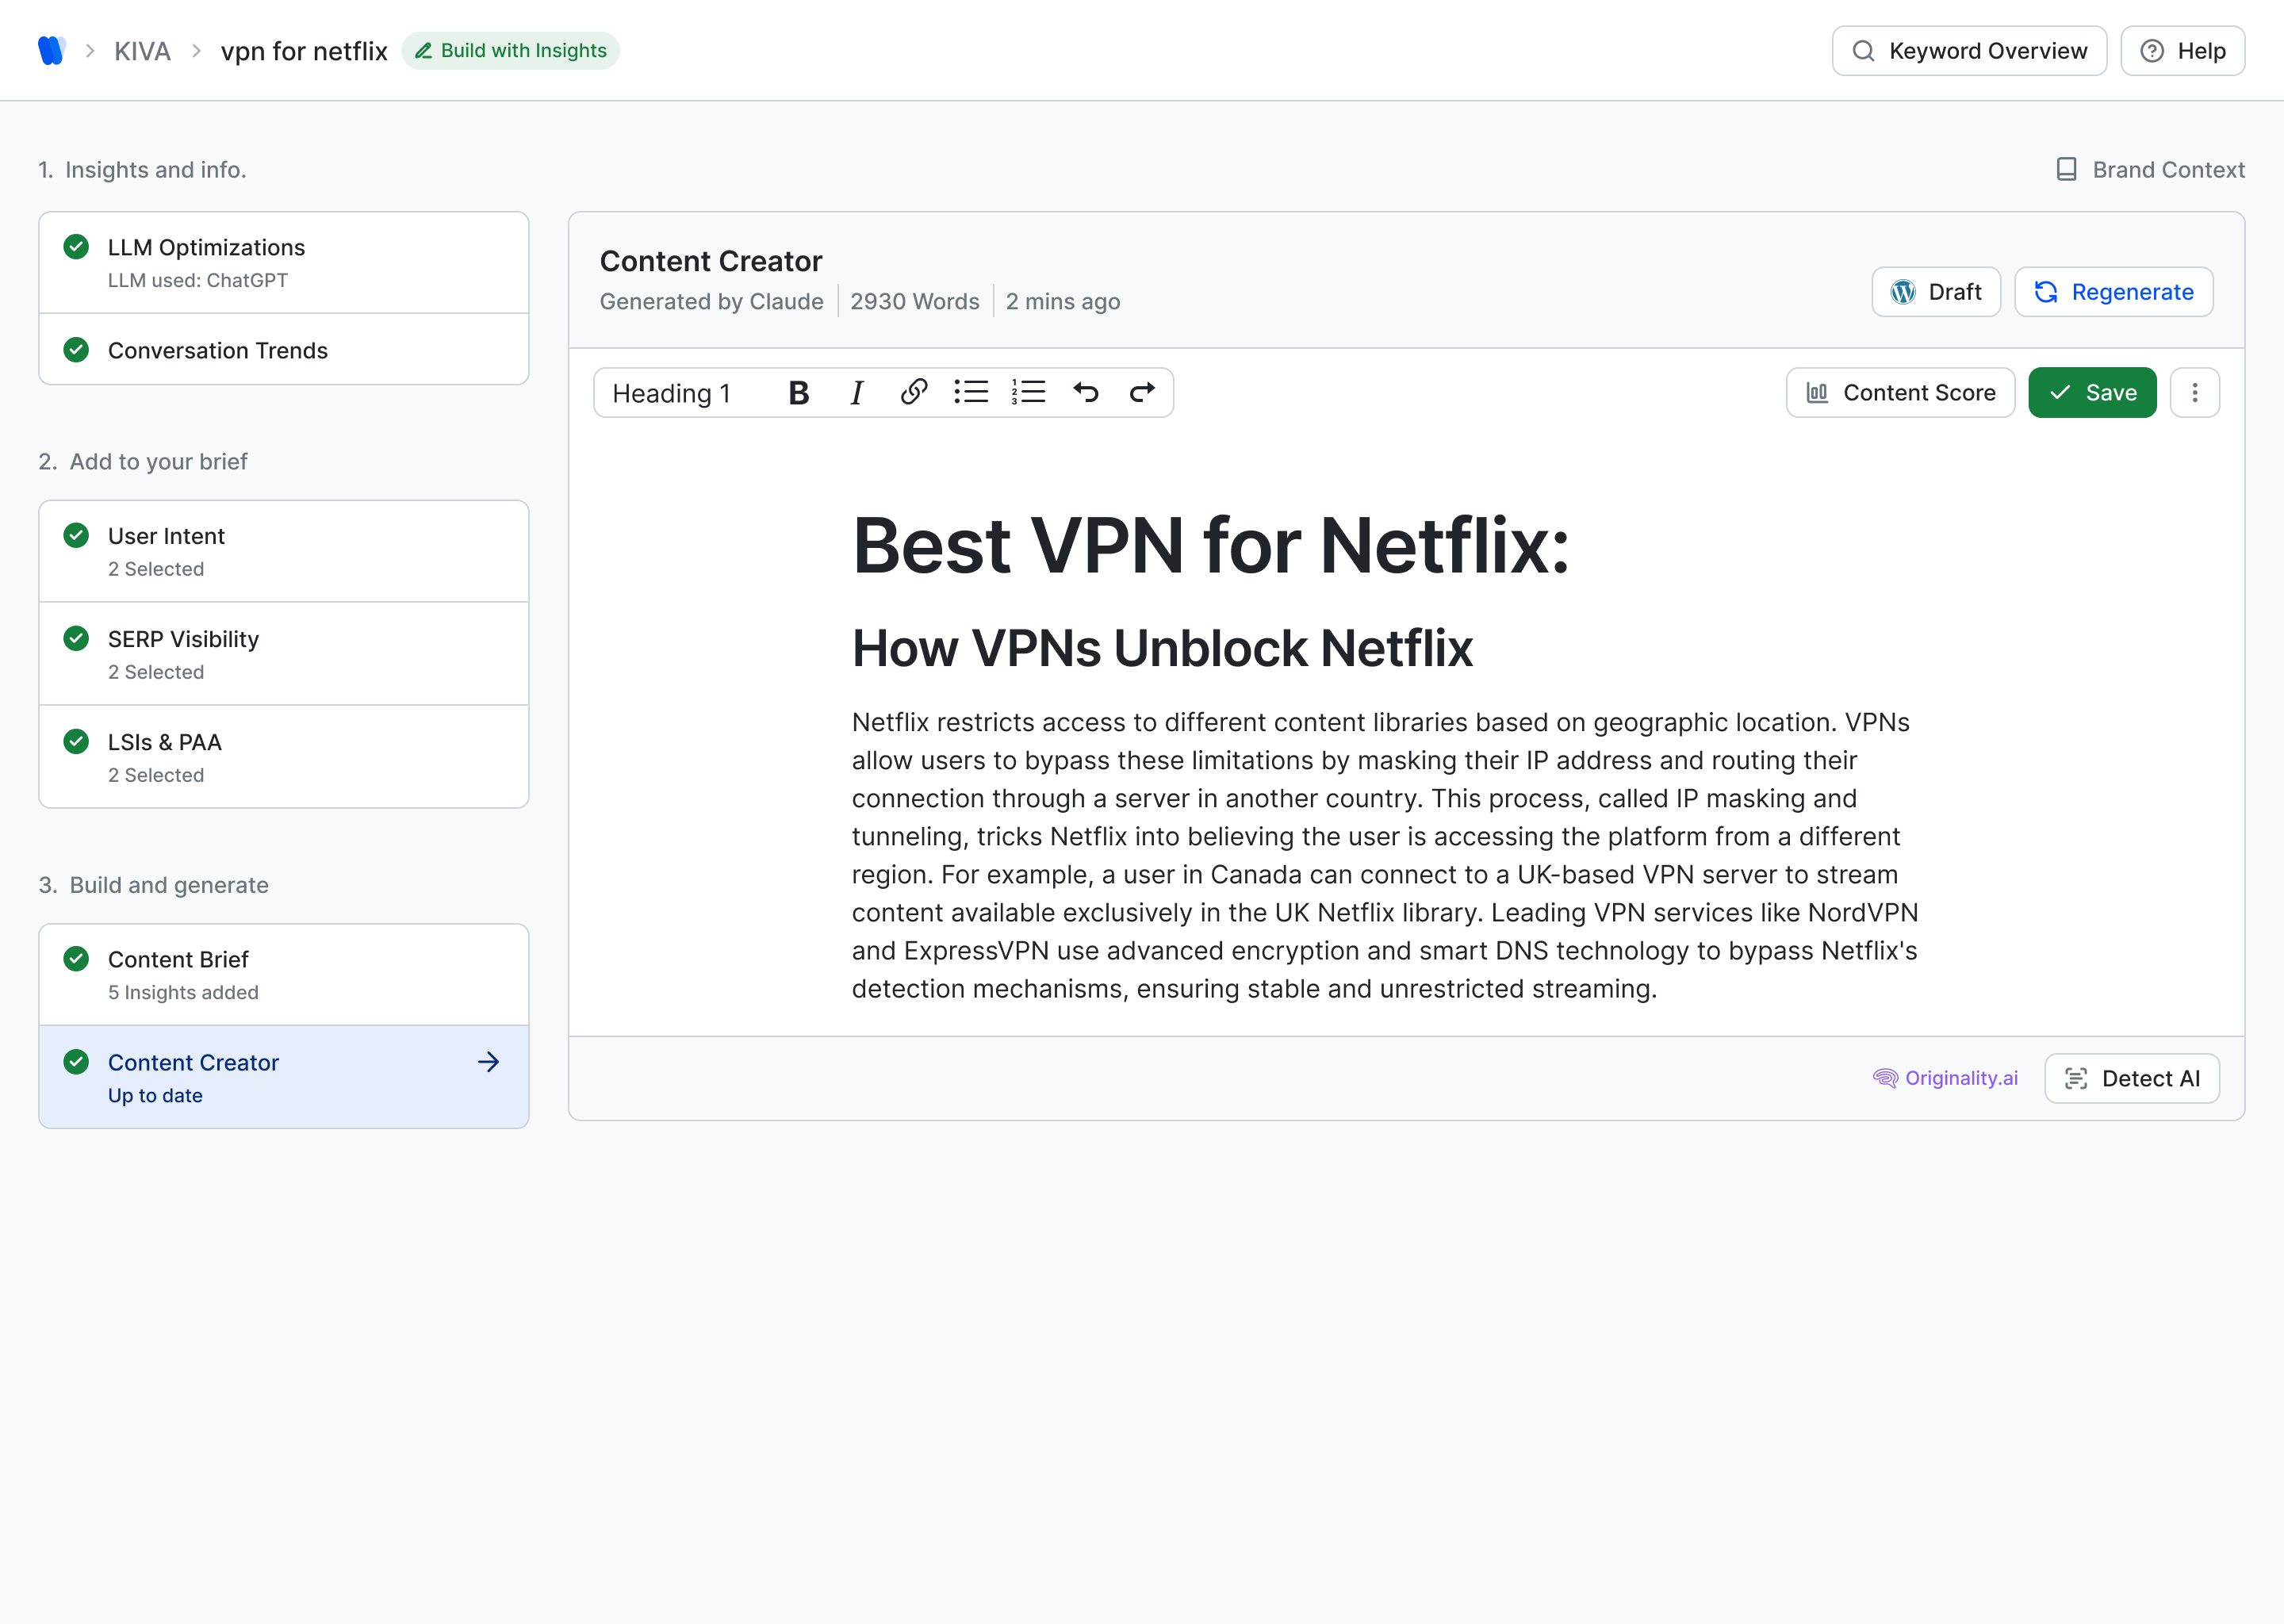Viewport: 2284px width, 1624px height.
Task: Open Brand Context
Action: (2149, 170)
